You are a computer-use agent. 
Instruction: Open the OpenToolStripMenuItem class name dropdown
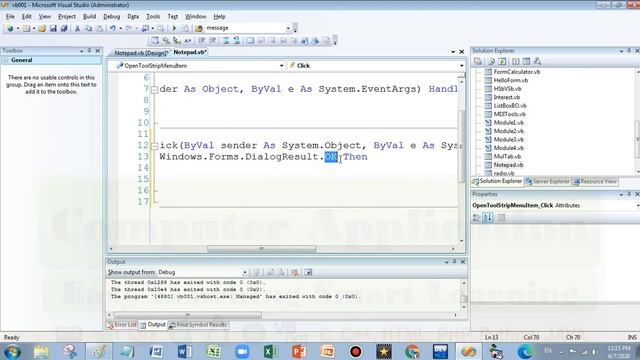pyautogui.click(x=281, y=66)
